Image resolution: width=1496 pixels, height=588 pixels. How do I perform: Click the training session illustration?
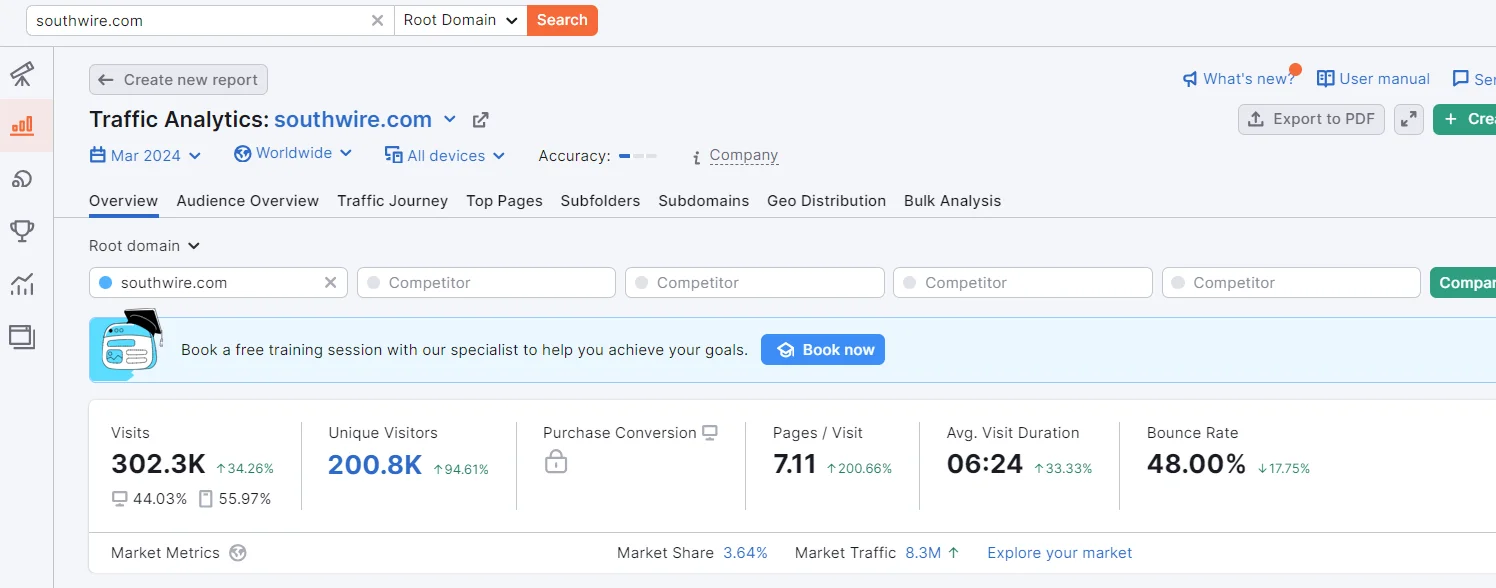tap(127, 345)
